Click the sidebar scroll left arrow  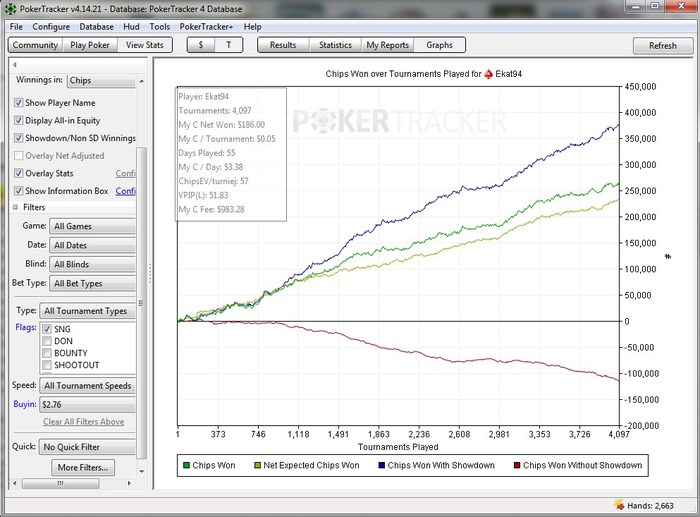click(x=15, y=483)
